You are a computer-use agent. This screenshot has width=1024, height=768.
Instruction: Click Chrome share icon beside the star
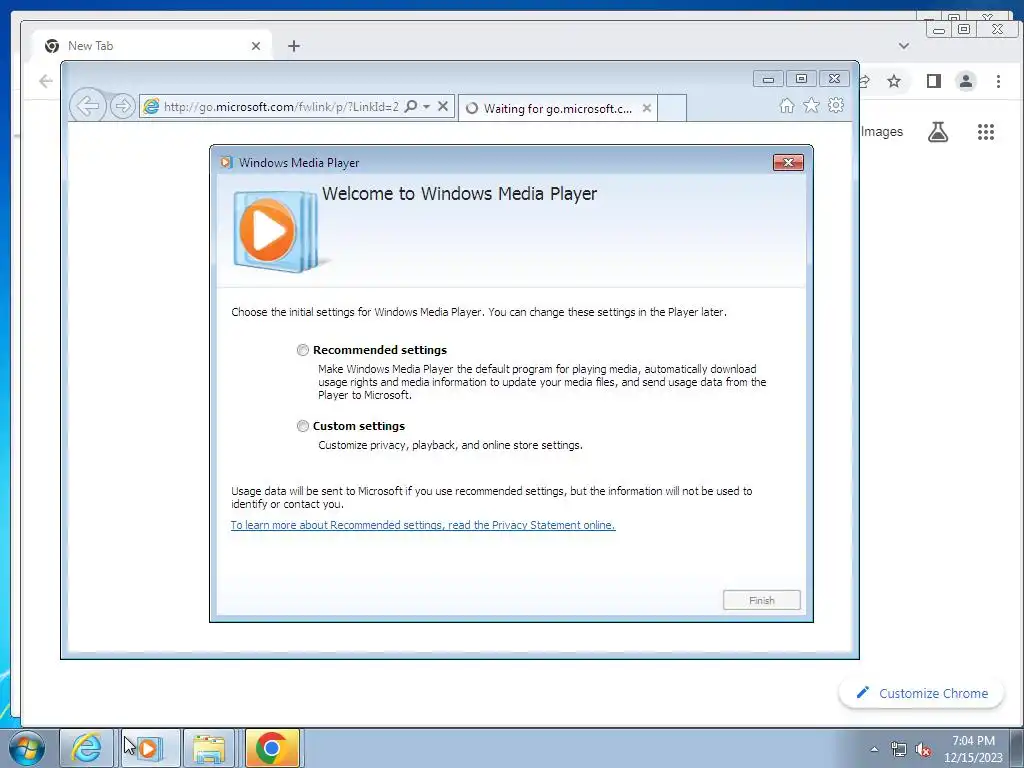[865, 81]
